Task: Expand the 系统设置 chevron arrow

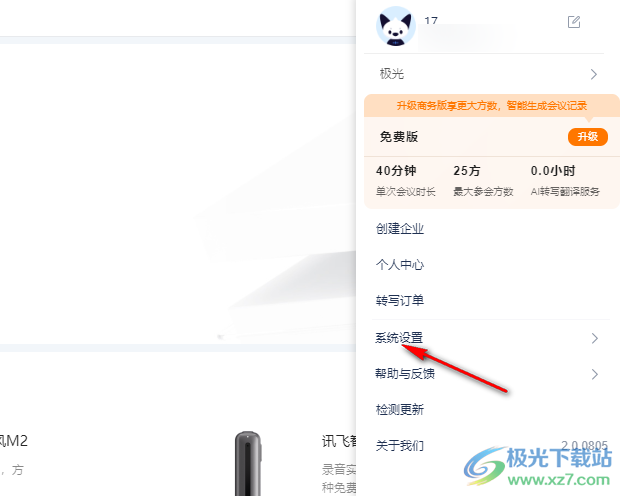Action: click(594, 338)
